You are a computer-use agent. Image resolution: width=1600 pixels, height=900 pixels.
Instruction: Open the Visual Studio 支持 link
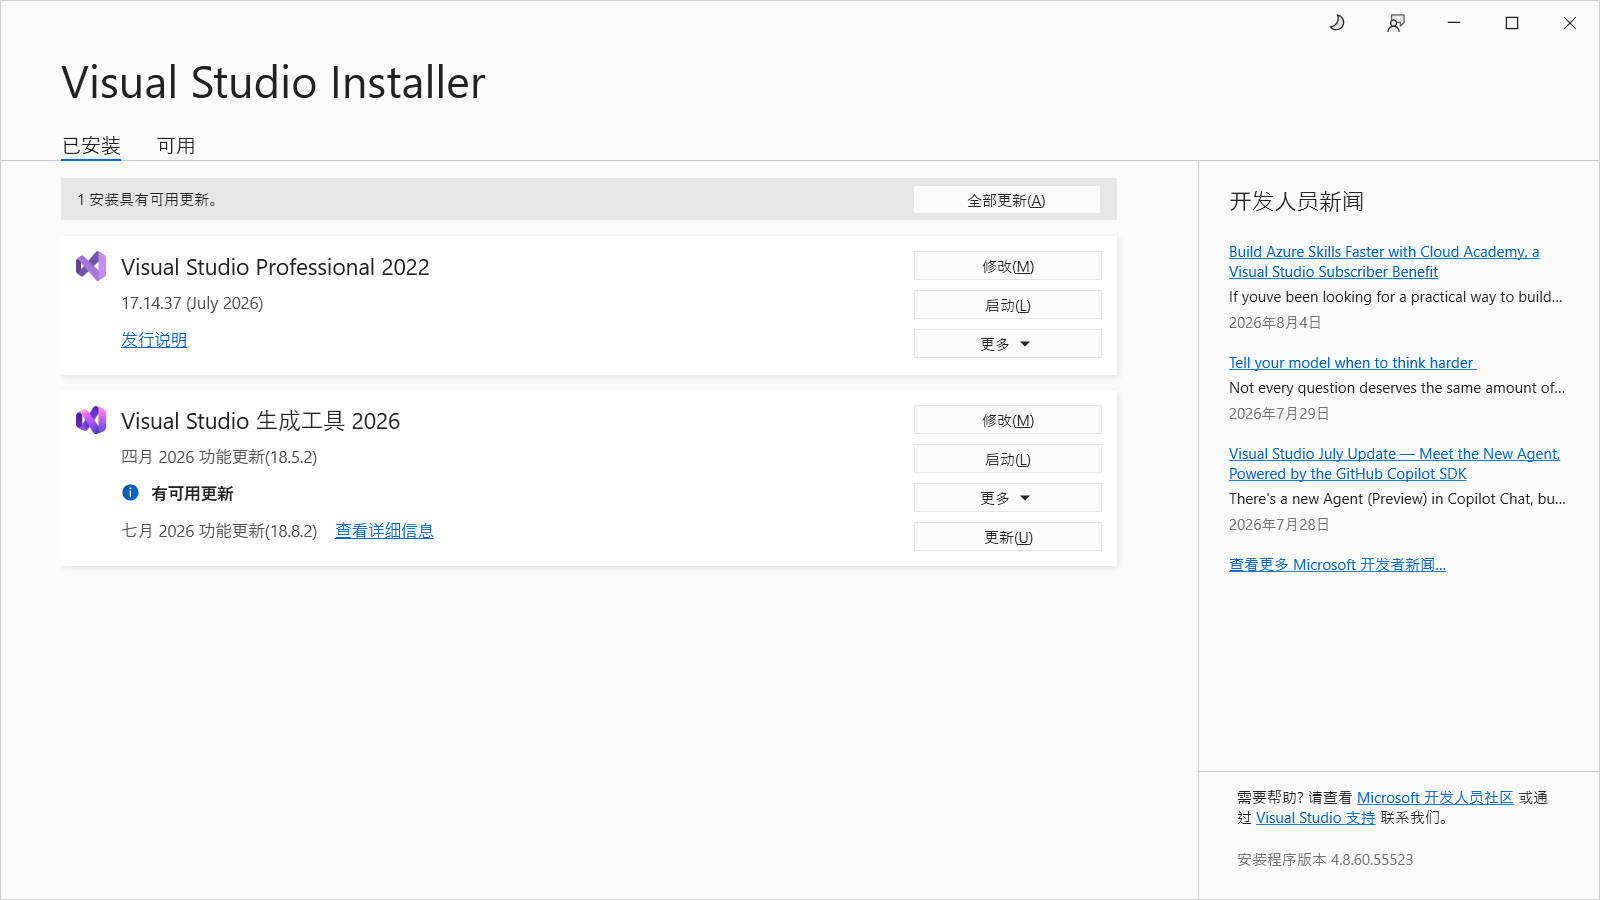click(x=1315, y=818)
